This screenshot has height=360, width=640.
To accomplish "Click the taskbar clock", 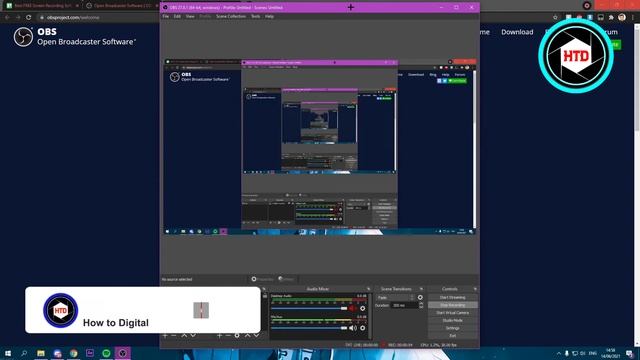I will click(x=610, y=353).
